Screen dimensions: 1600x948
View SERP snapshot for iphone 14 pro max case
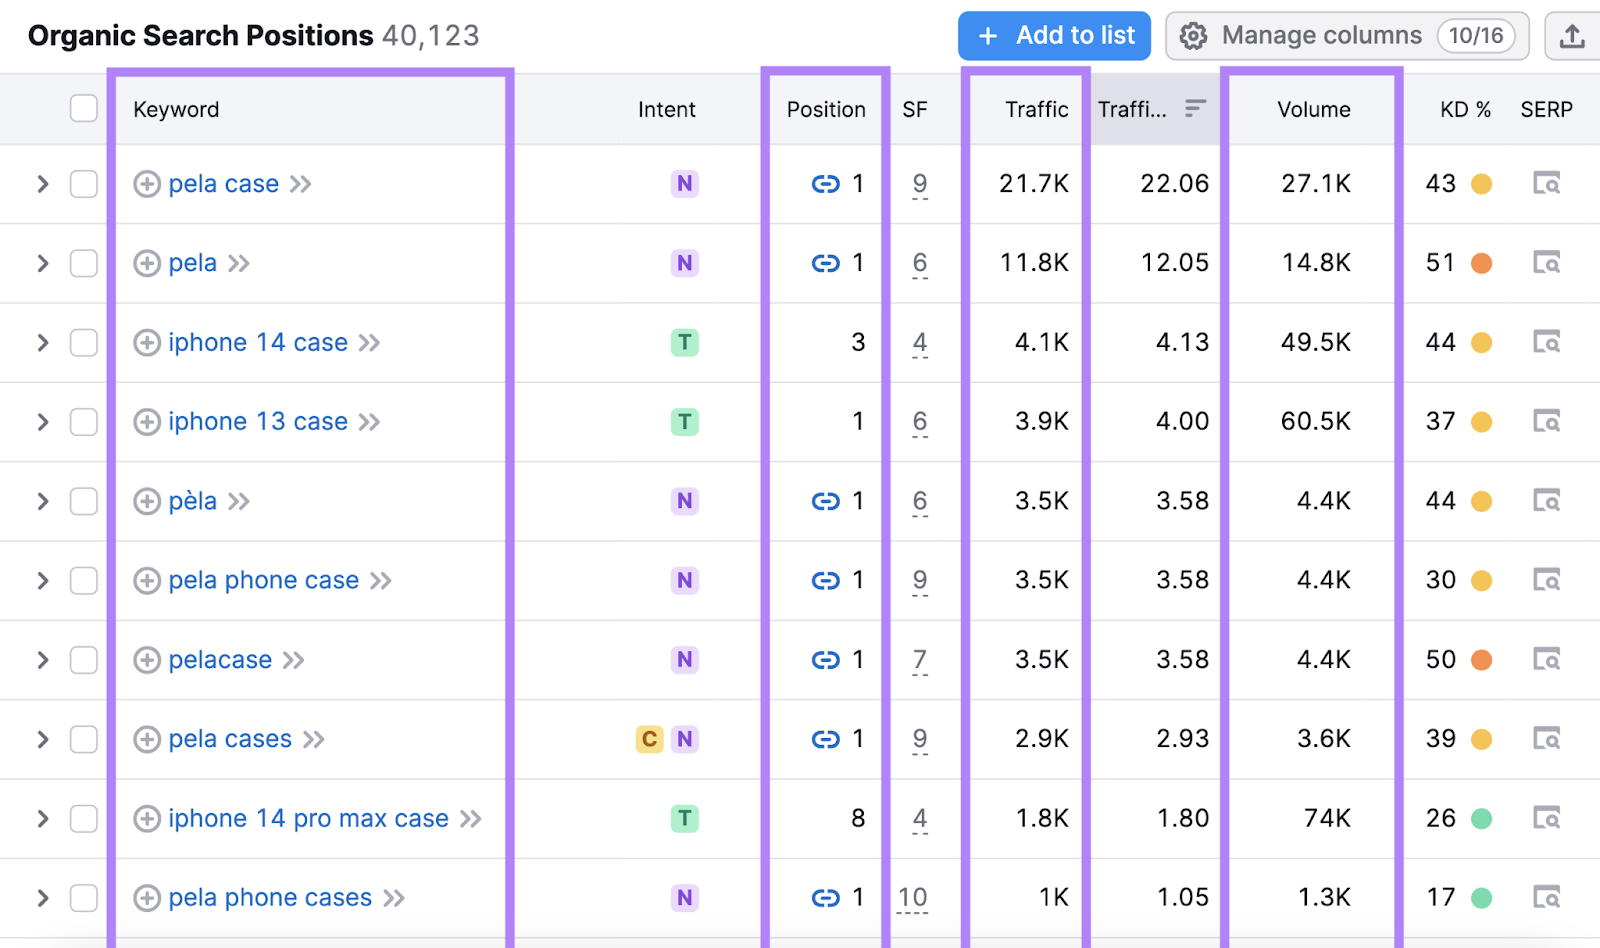(x=1546, y=818)
